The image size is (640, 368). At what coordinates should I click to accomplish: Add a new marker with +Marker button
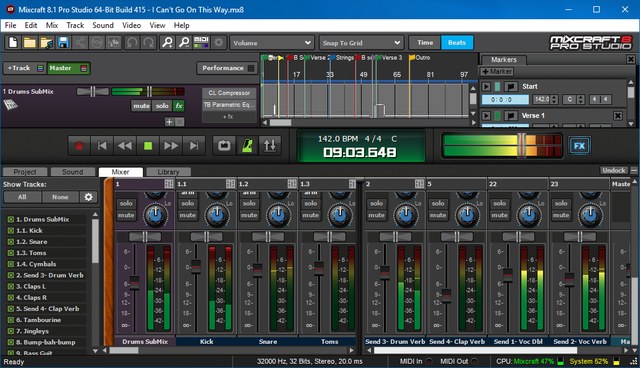[x=497, y=72]
